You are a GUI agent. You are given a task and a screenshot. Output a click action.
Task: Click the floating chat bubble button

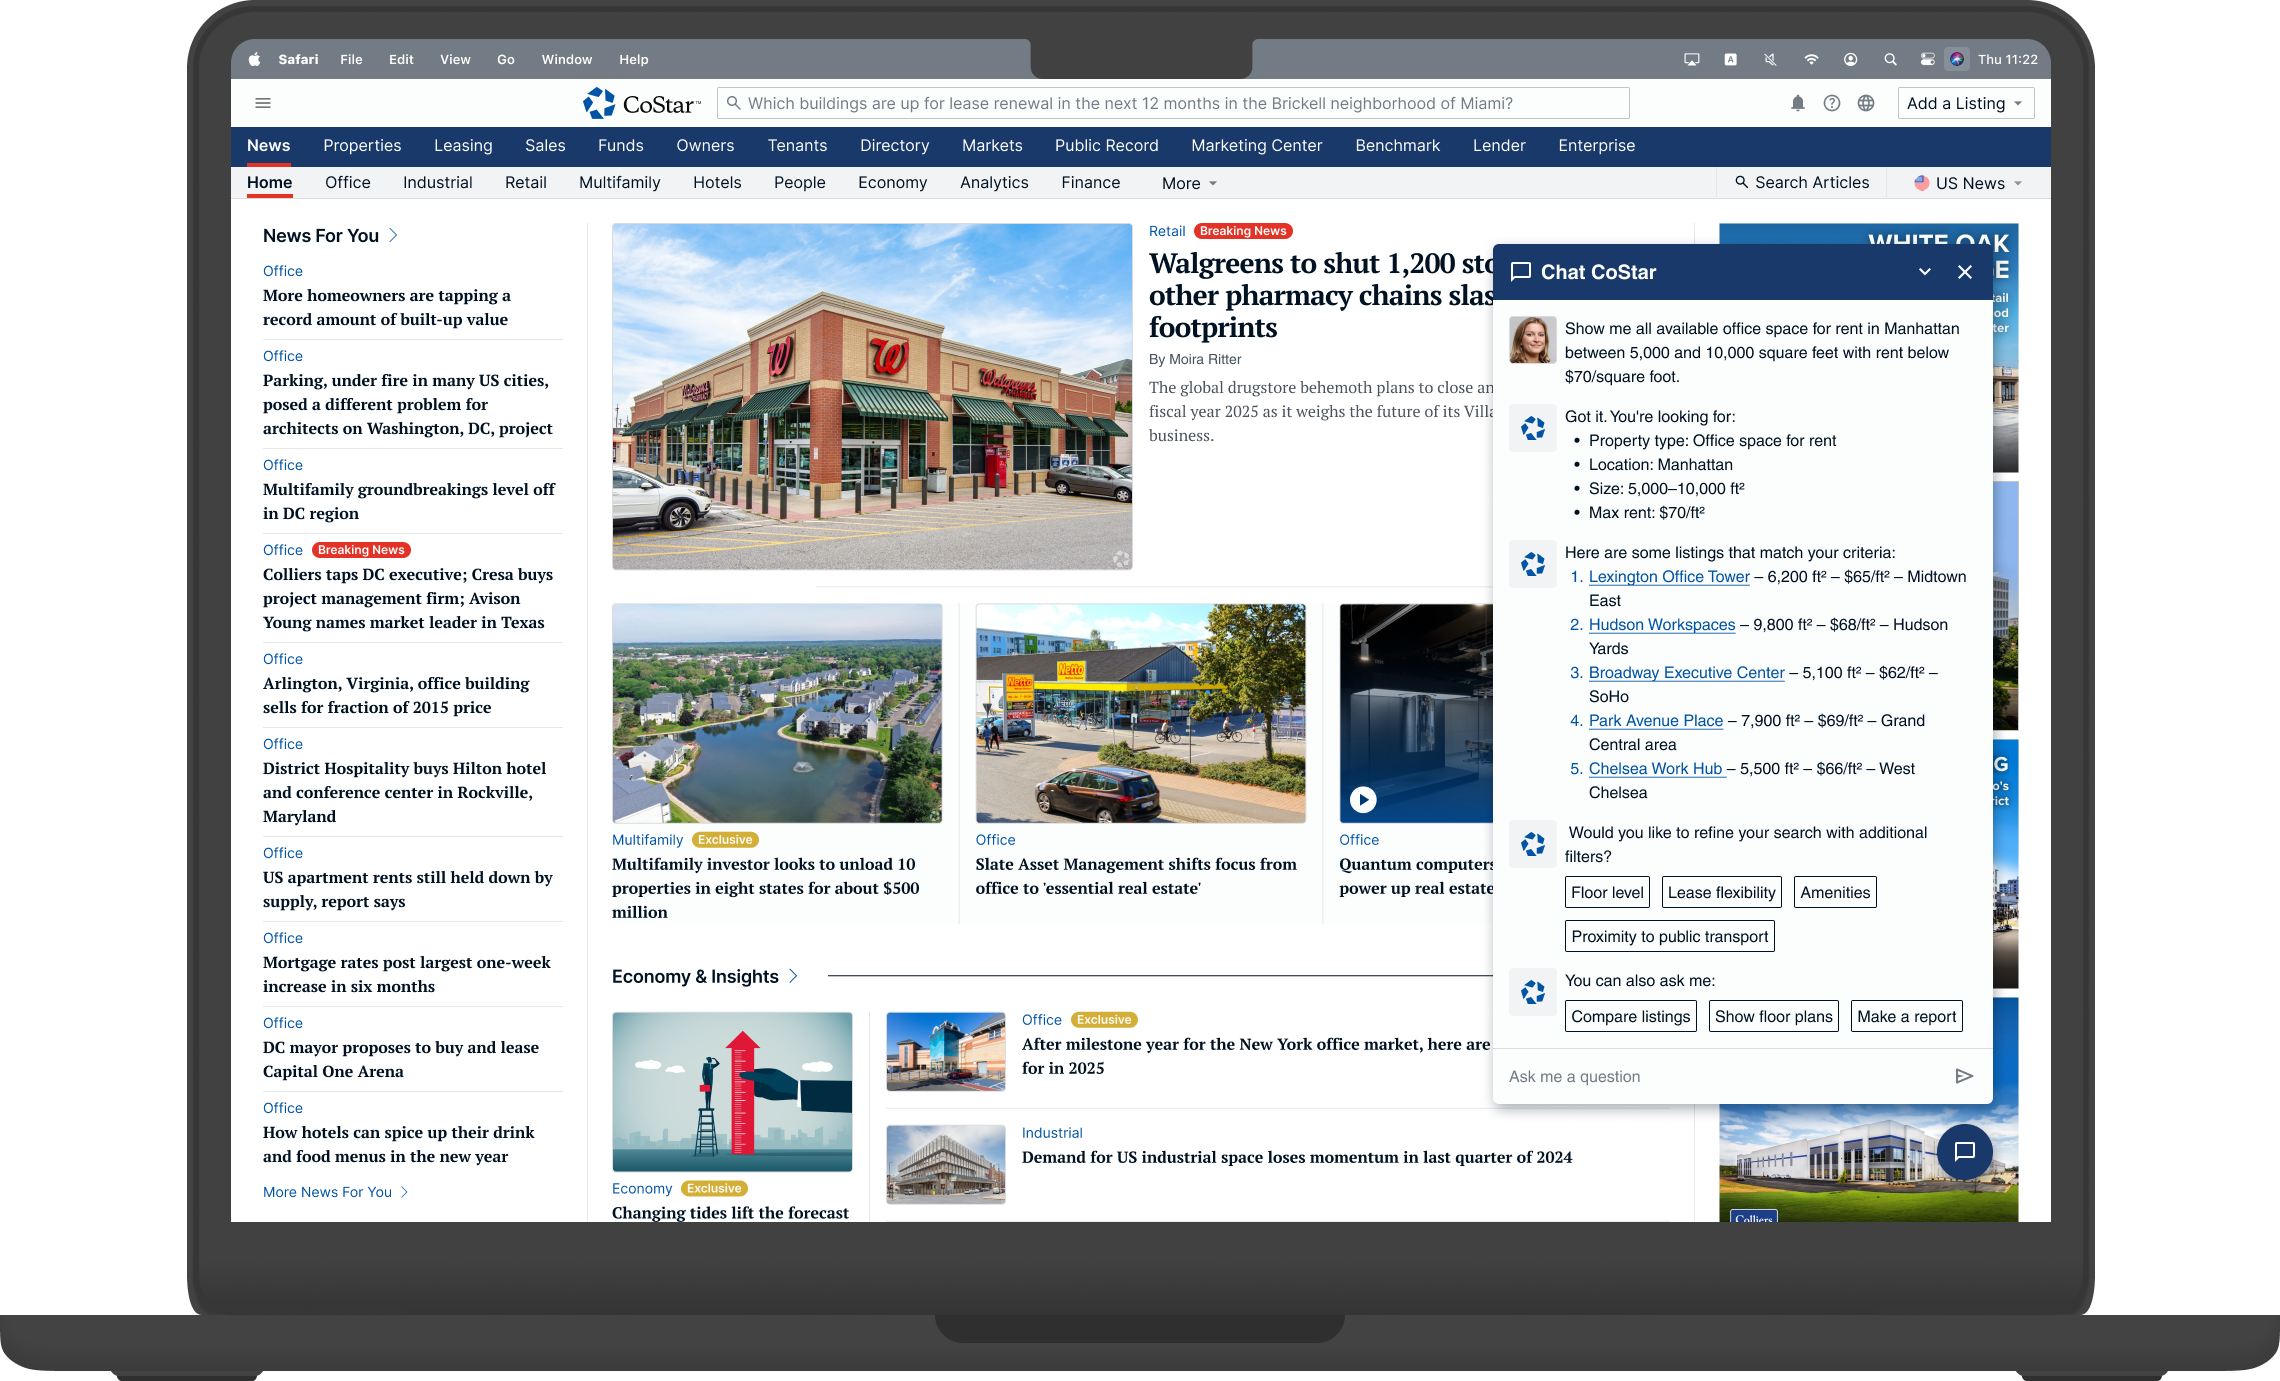coord(1964,1151)
